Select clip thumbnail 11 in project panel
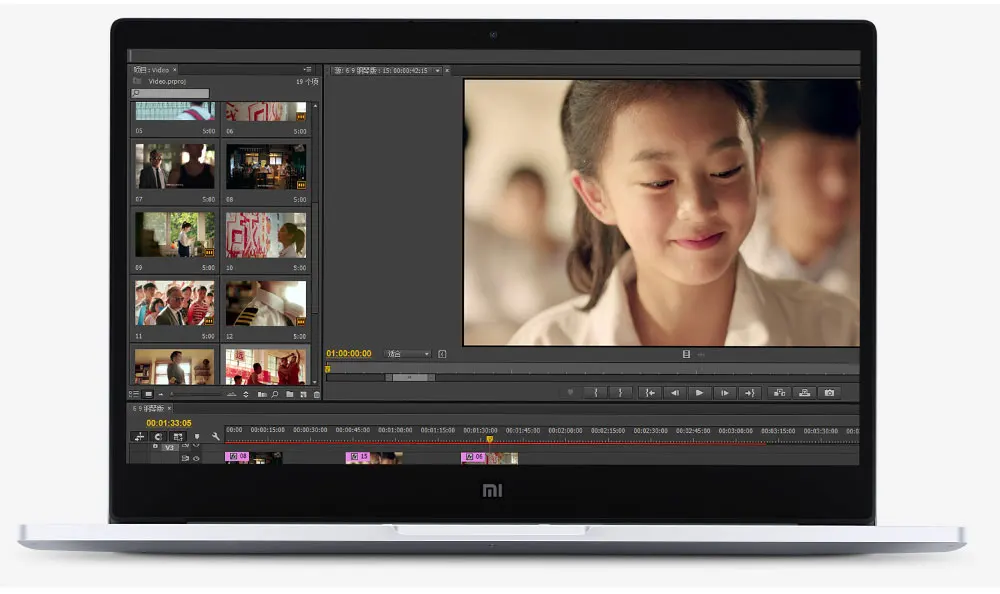 175,303
